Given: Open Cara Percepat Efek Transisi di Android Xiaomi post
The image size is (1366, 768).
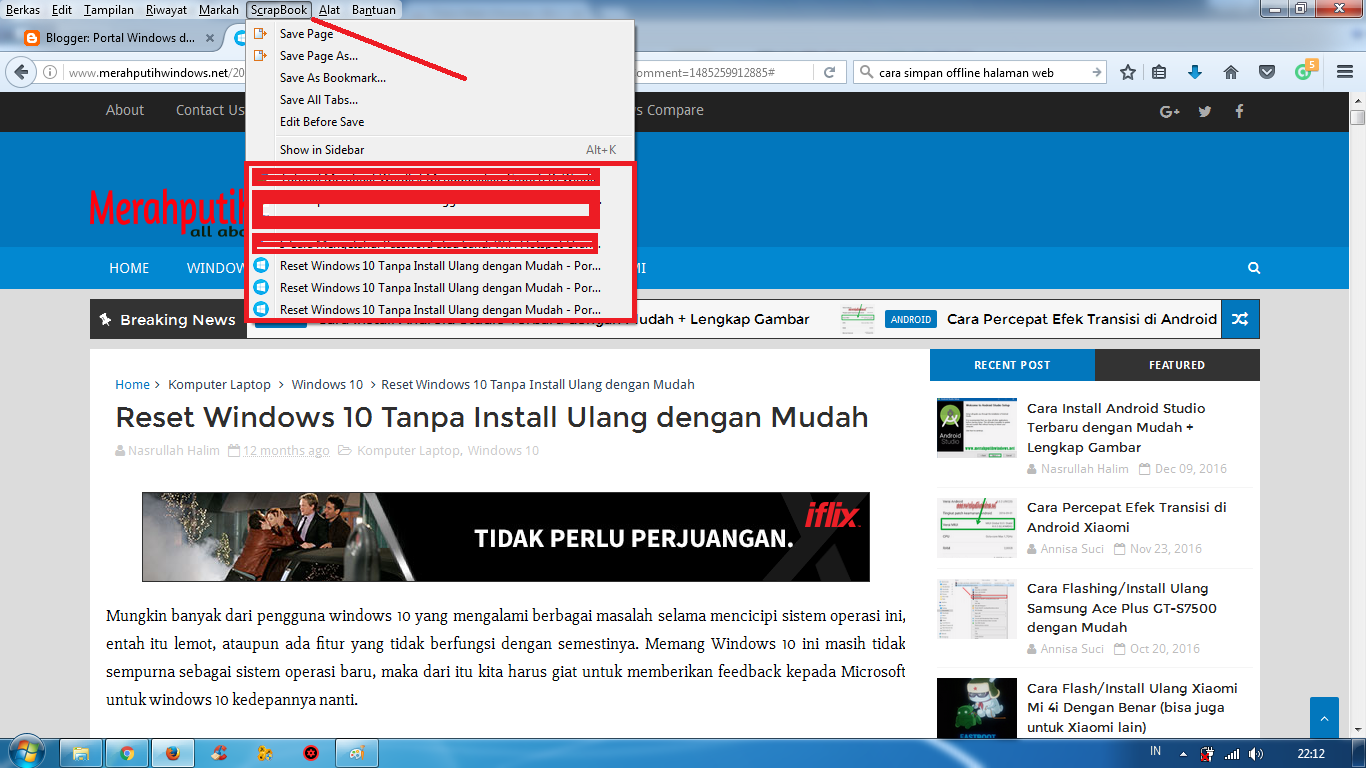Looking at the screenshot, I should tap(1126, 517).
